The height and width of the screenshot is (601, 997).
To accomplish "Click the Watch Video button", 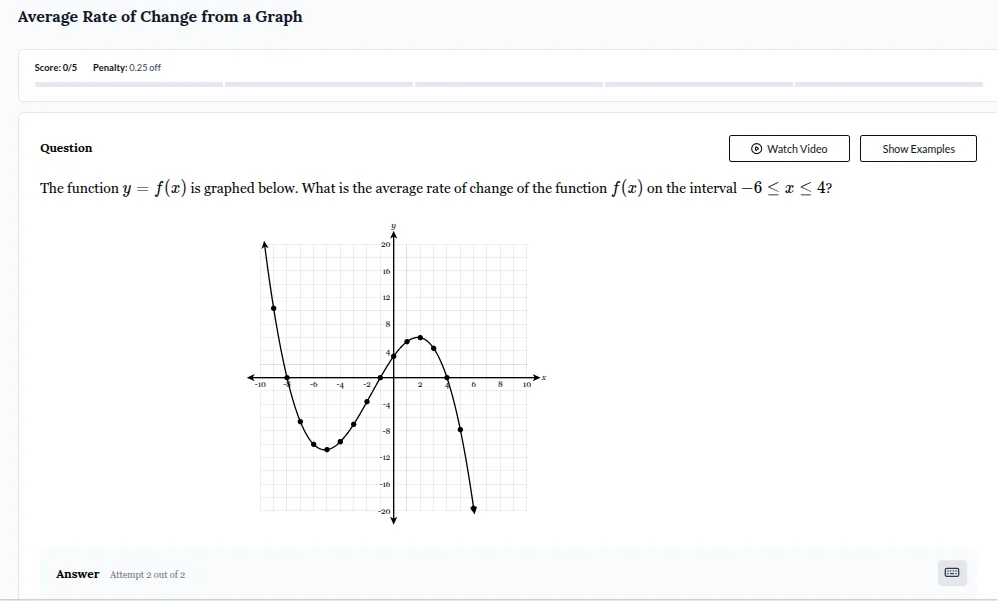I will (x=789, y=148).
